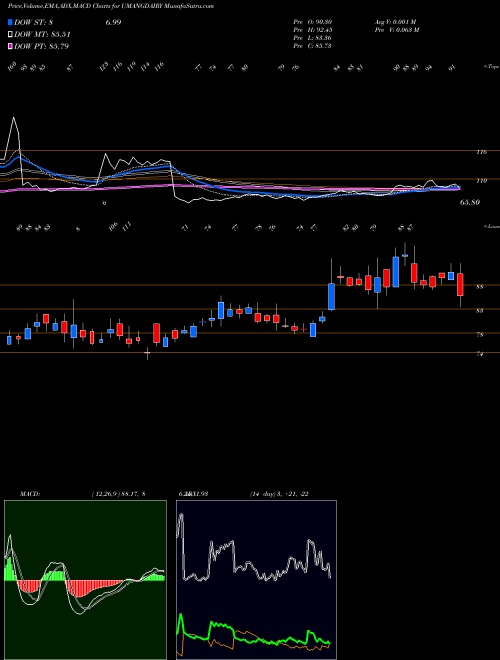Select the 'DOW PT: 85.79' label
This screenshot has width=500, height=660.
click(41, 46)
